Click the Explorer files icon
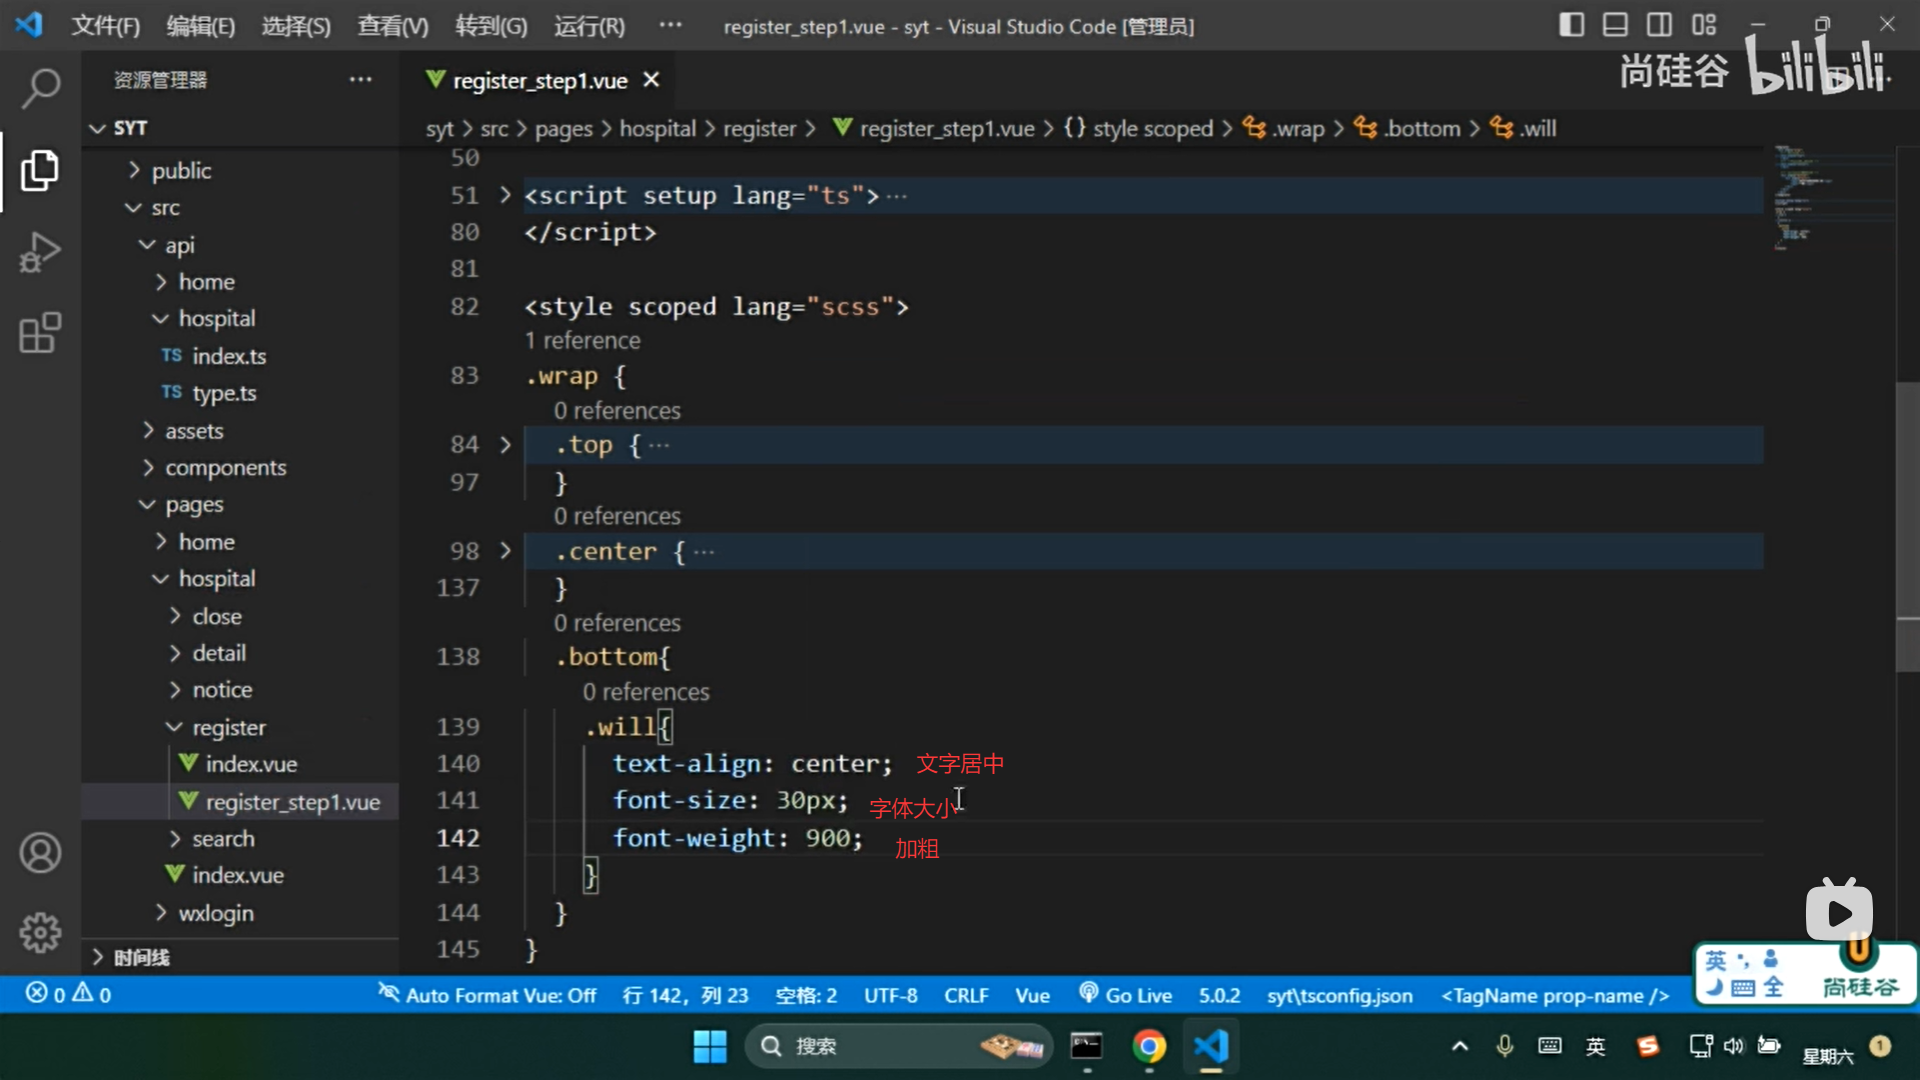1920x1080 pixels. coord(40,170)
